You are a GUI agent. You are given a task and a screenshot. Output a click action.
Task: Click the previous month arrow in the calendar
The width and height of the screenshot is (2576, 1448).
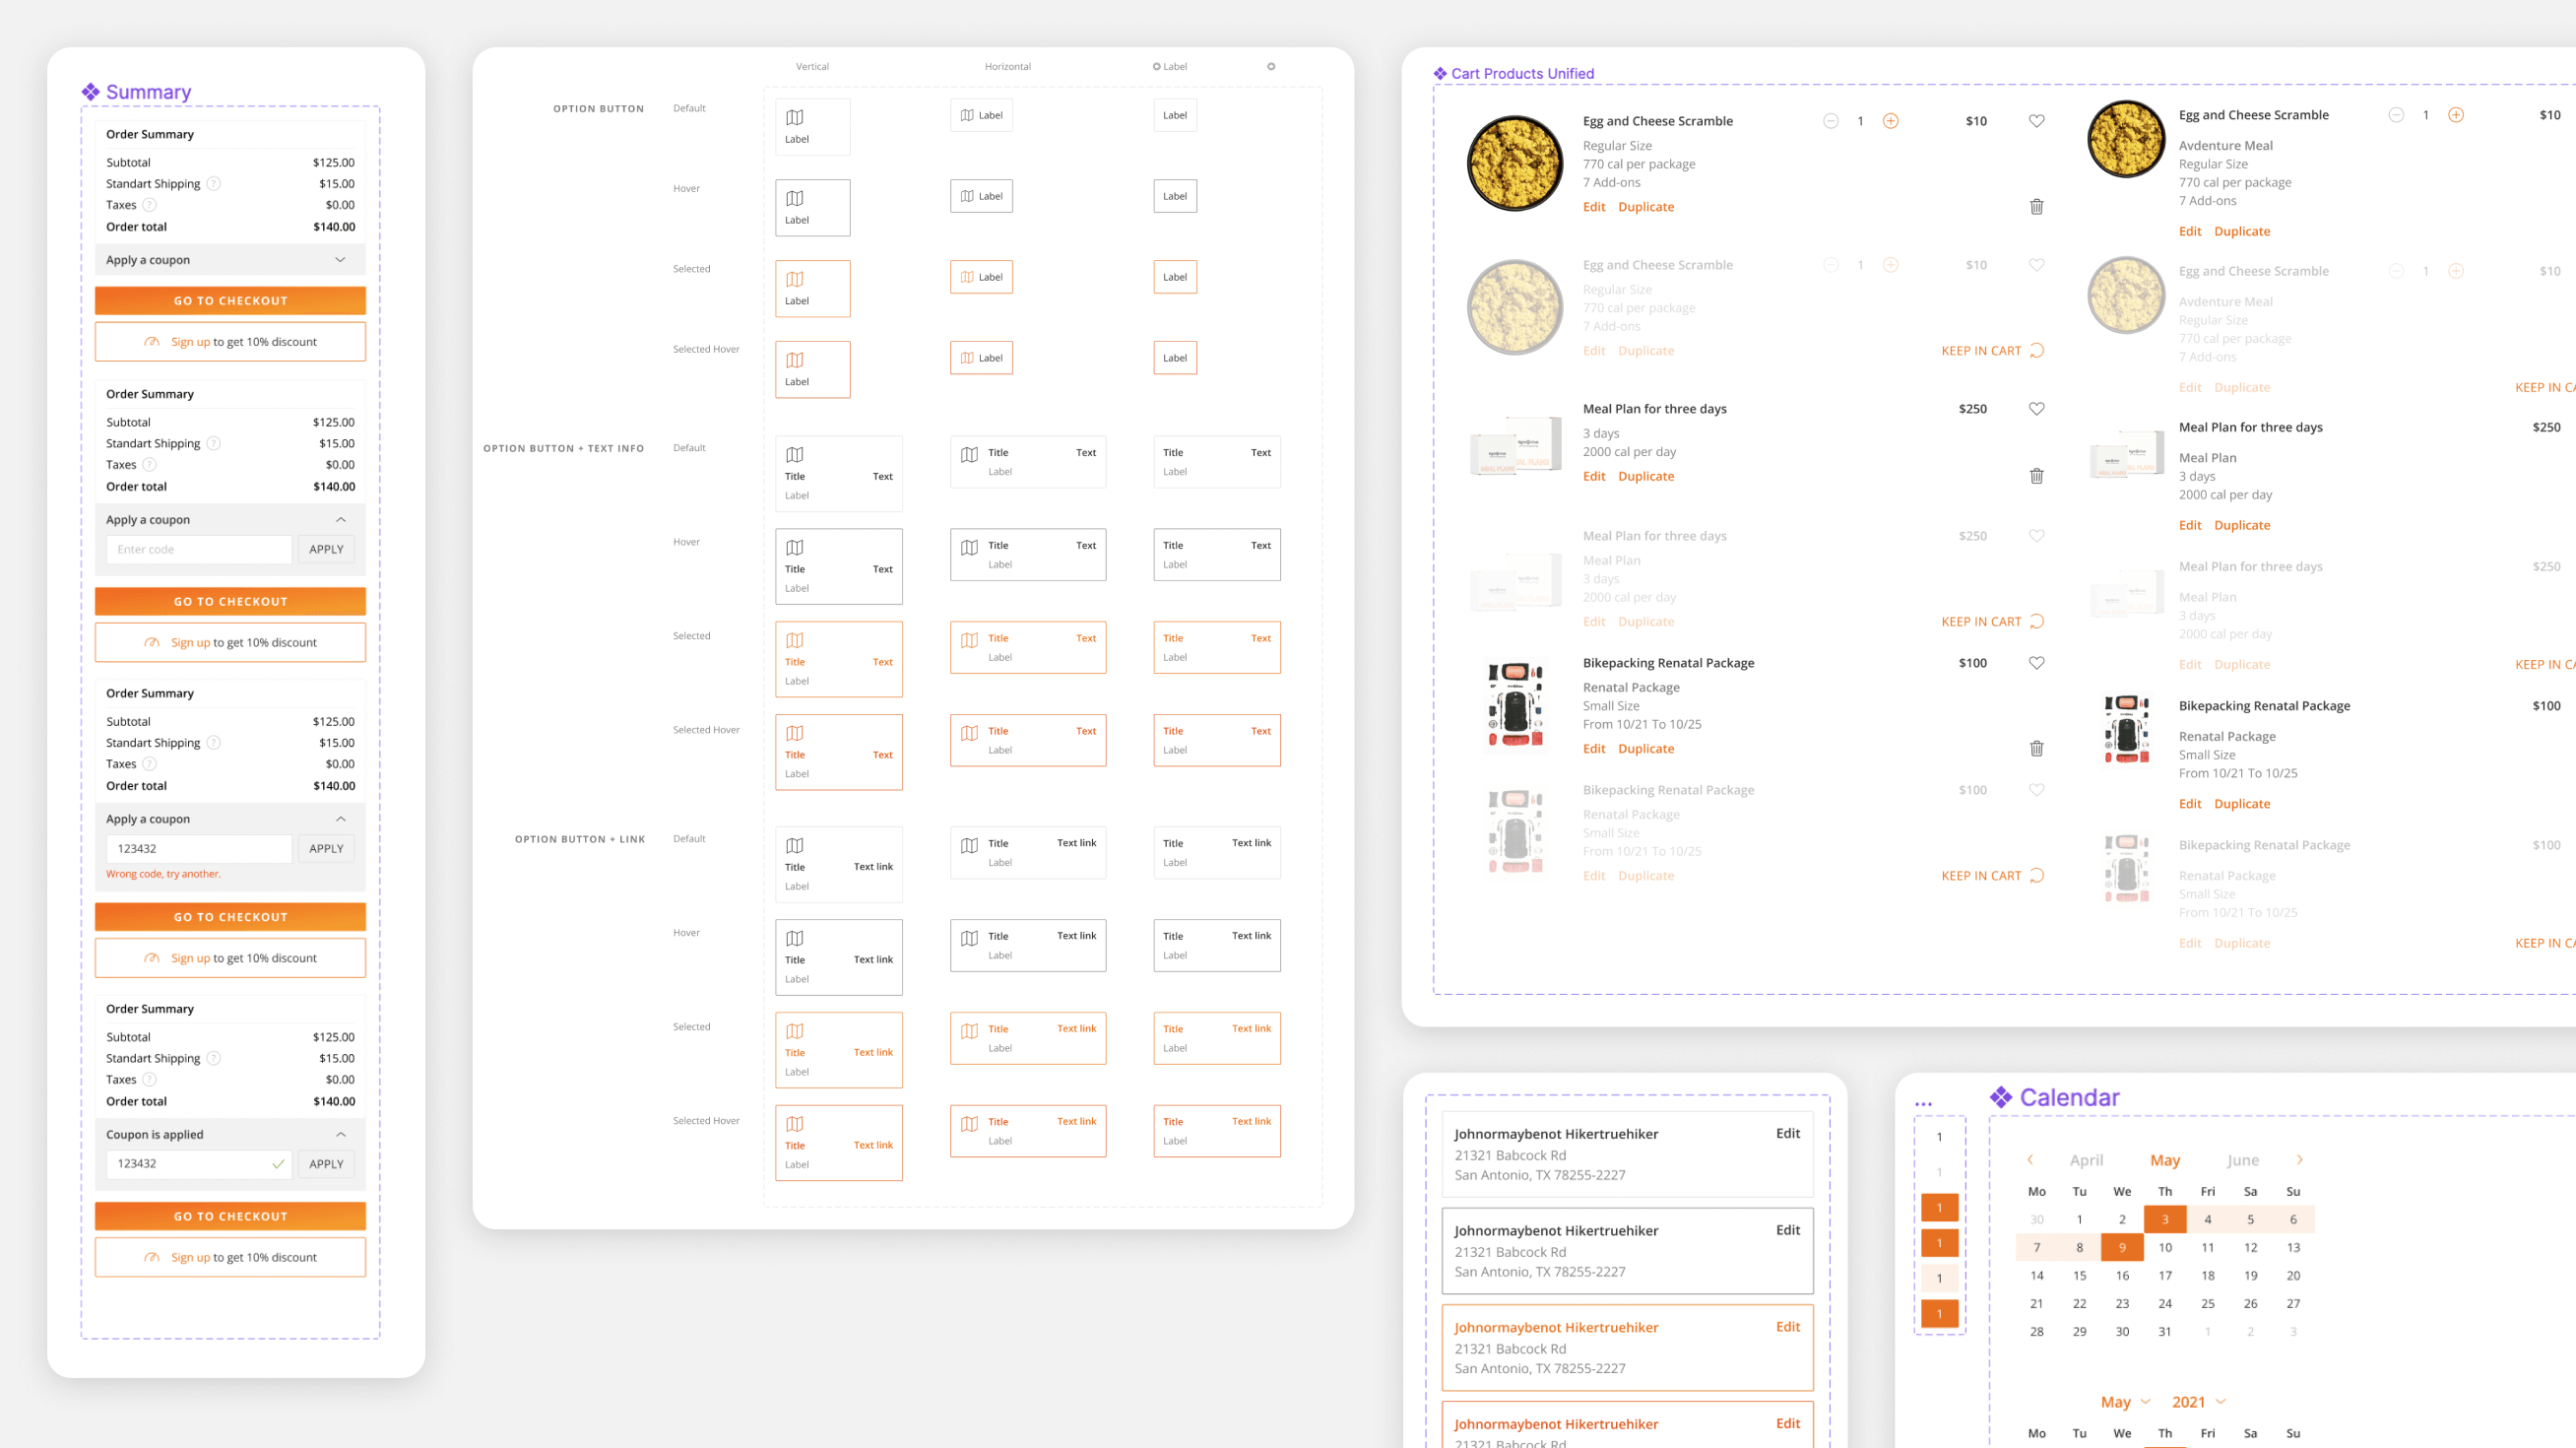(2029, 1160)
